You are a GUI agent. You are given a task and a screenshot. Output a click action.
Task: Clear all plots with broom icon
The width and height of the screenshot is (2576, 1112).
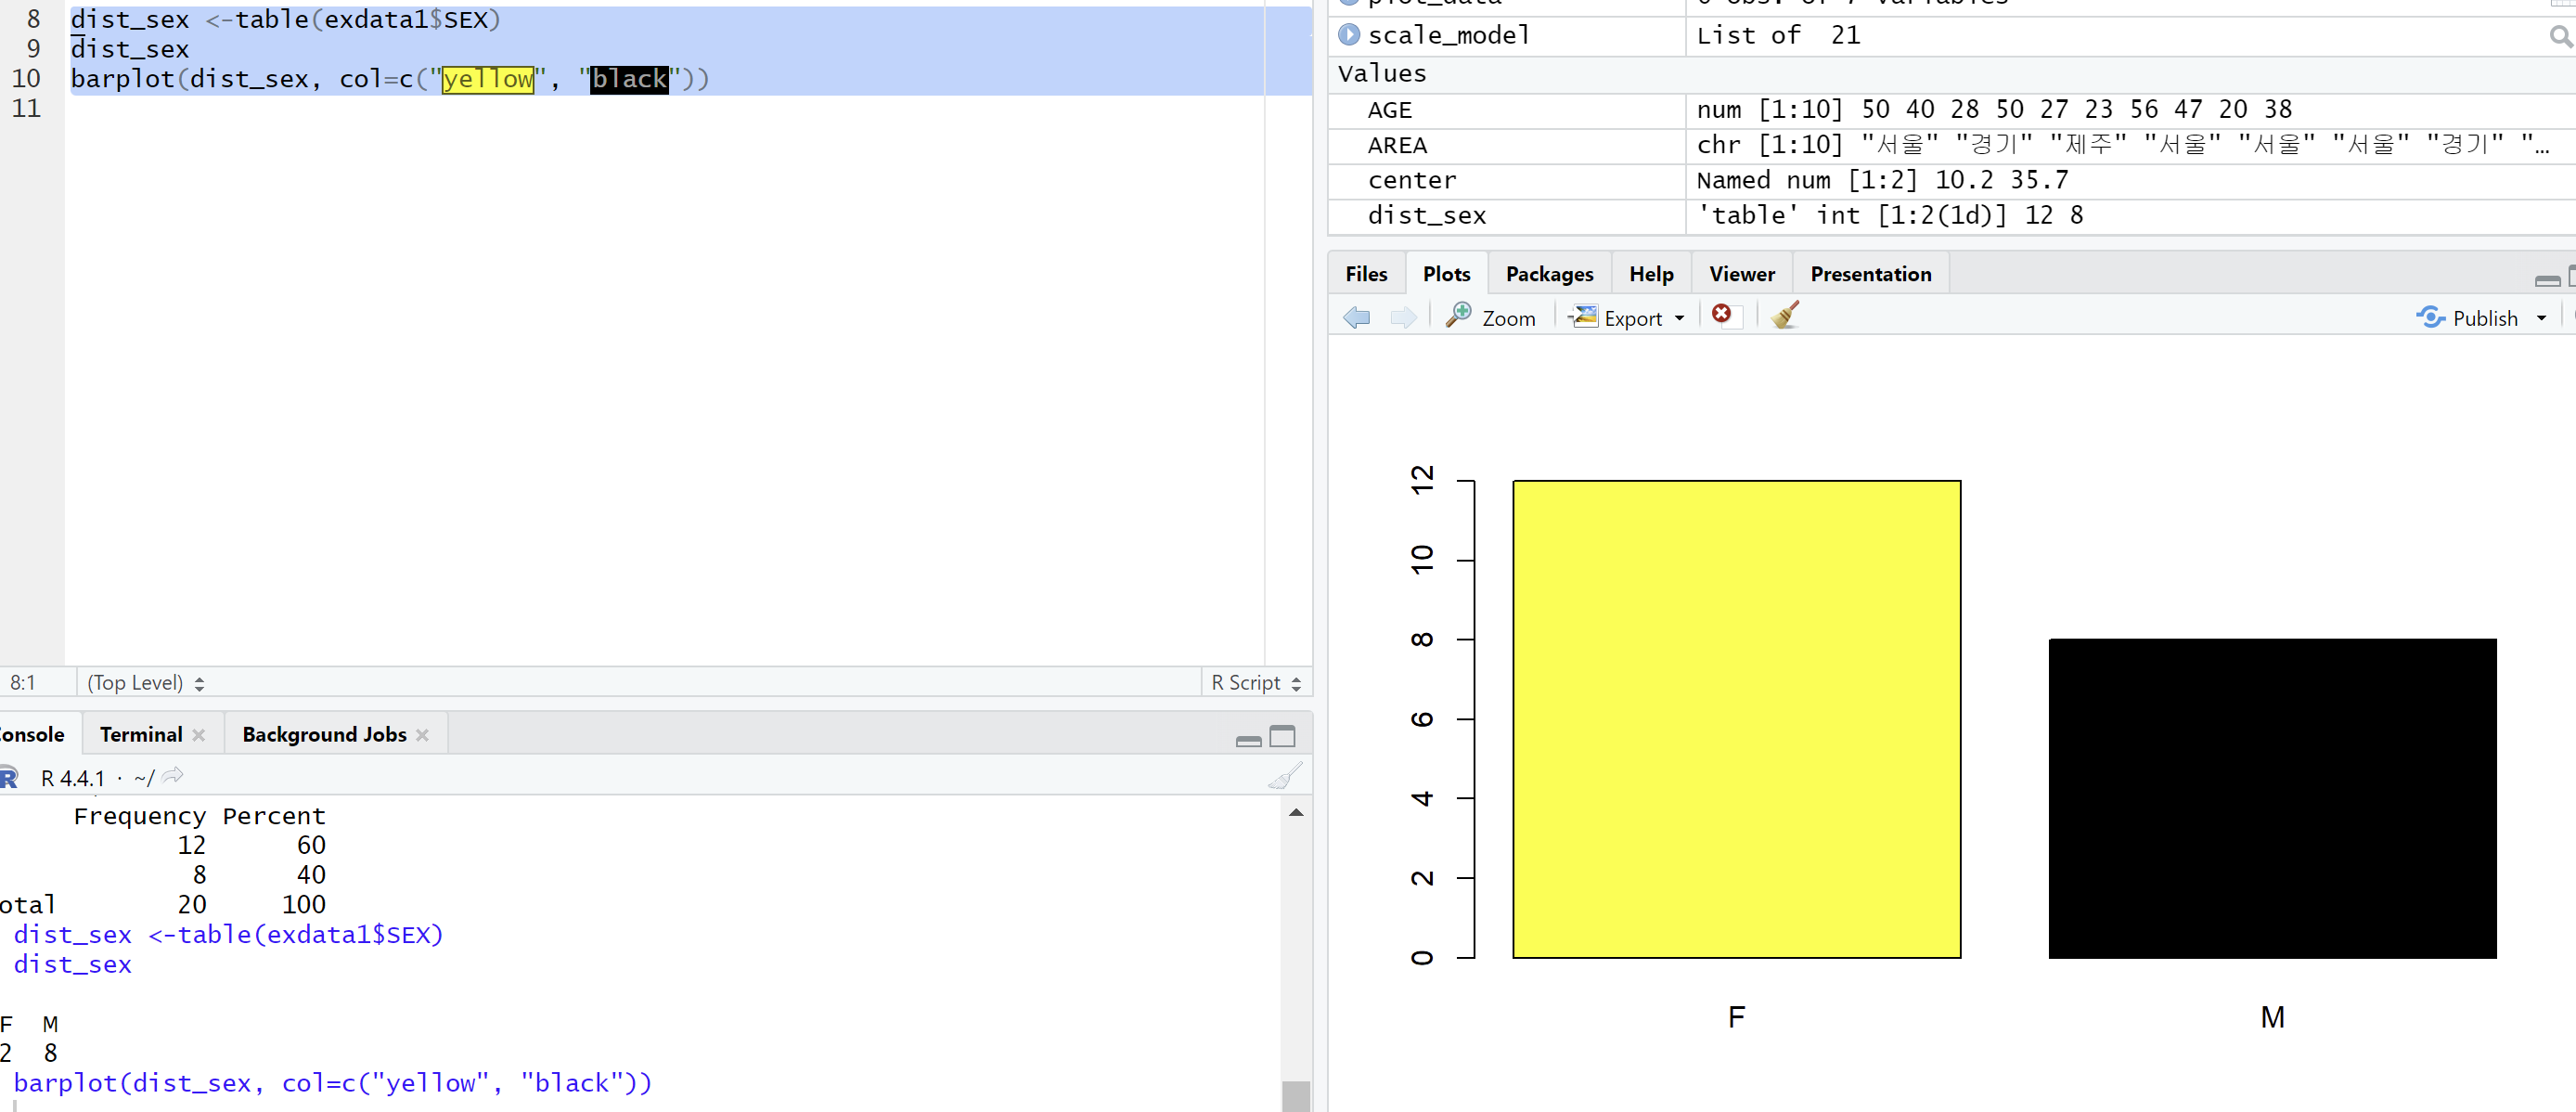point(1785,316)
